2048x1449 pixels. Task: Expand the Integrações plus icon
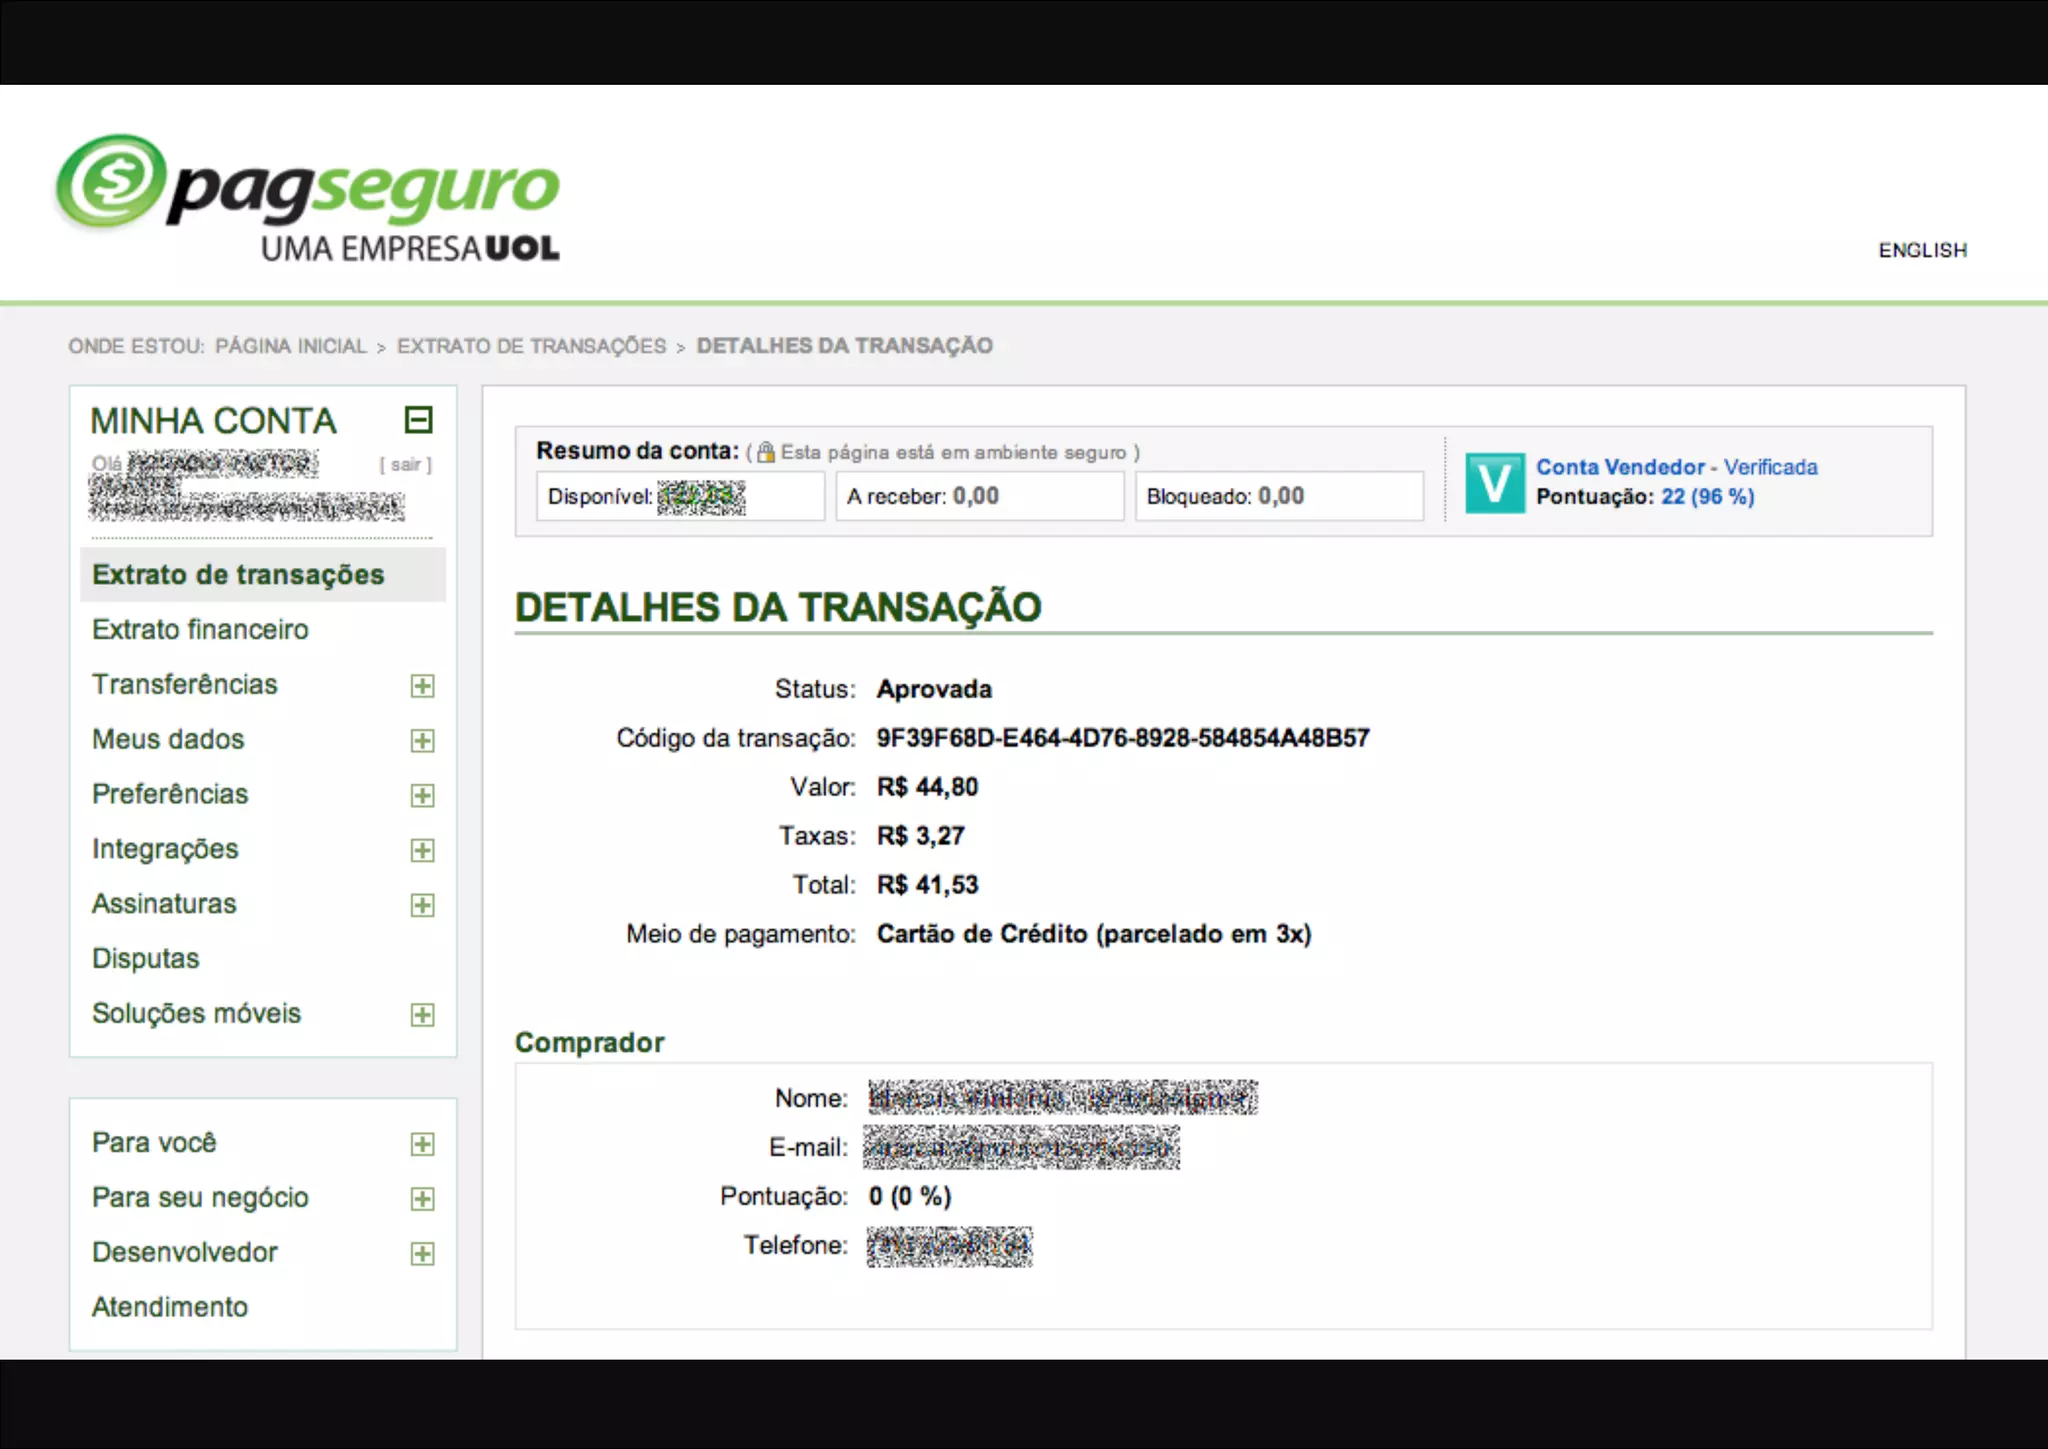click(422, 851)
